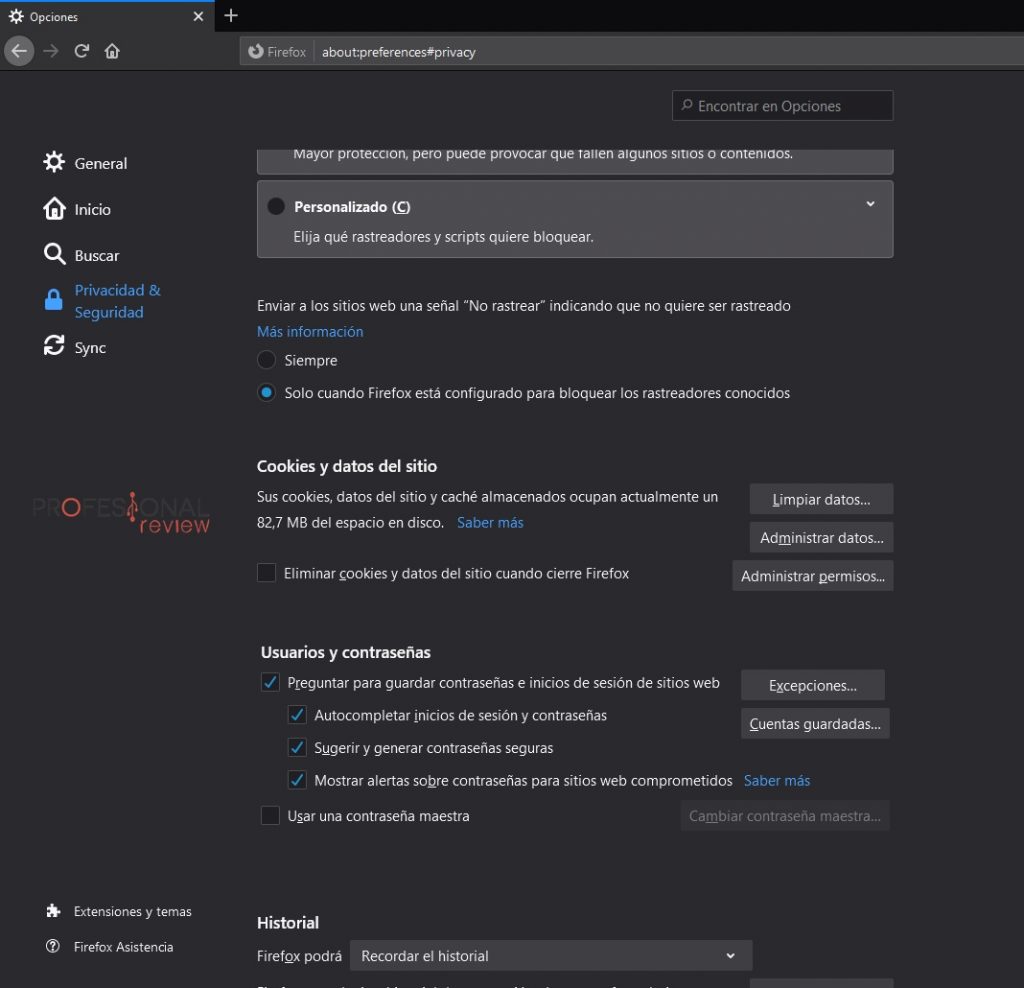Click Limpiar datos button
The image size is (1024, 988).
point(821,499)
